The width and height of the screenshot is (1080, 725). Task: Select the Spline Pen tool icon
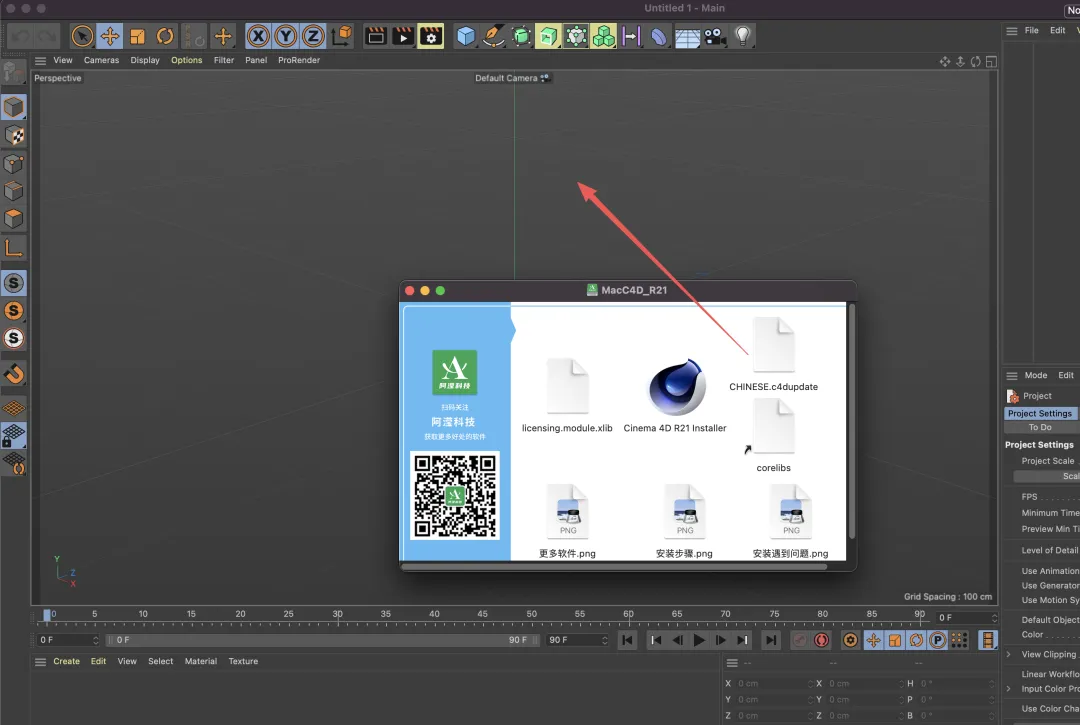tap(493, 36)
